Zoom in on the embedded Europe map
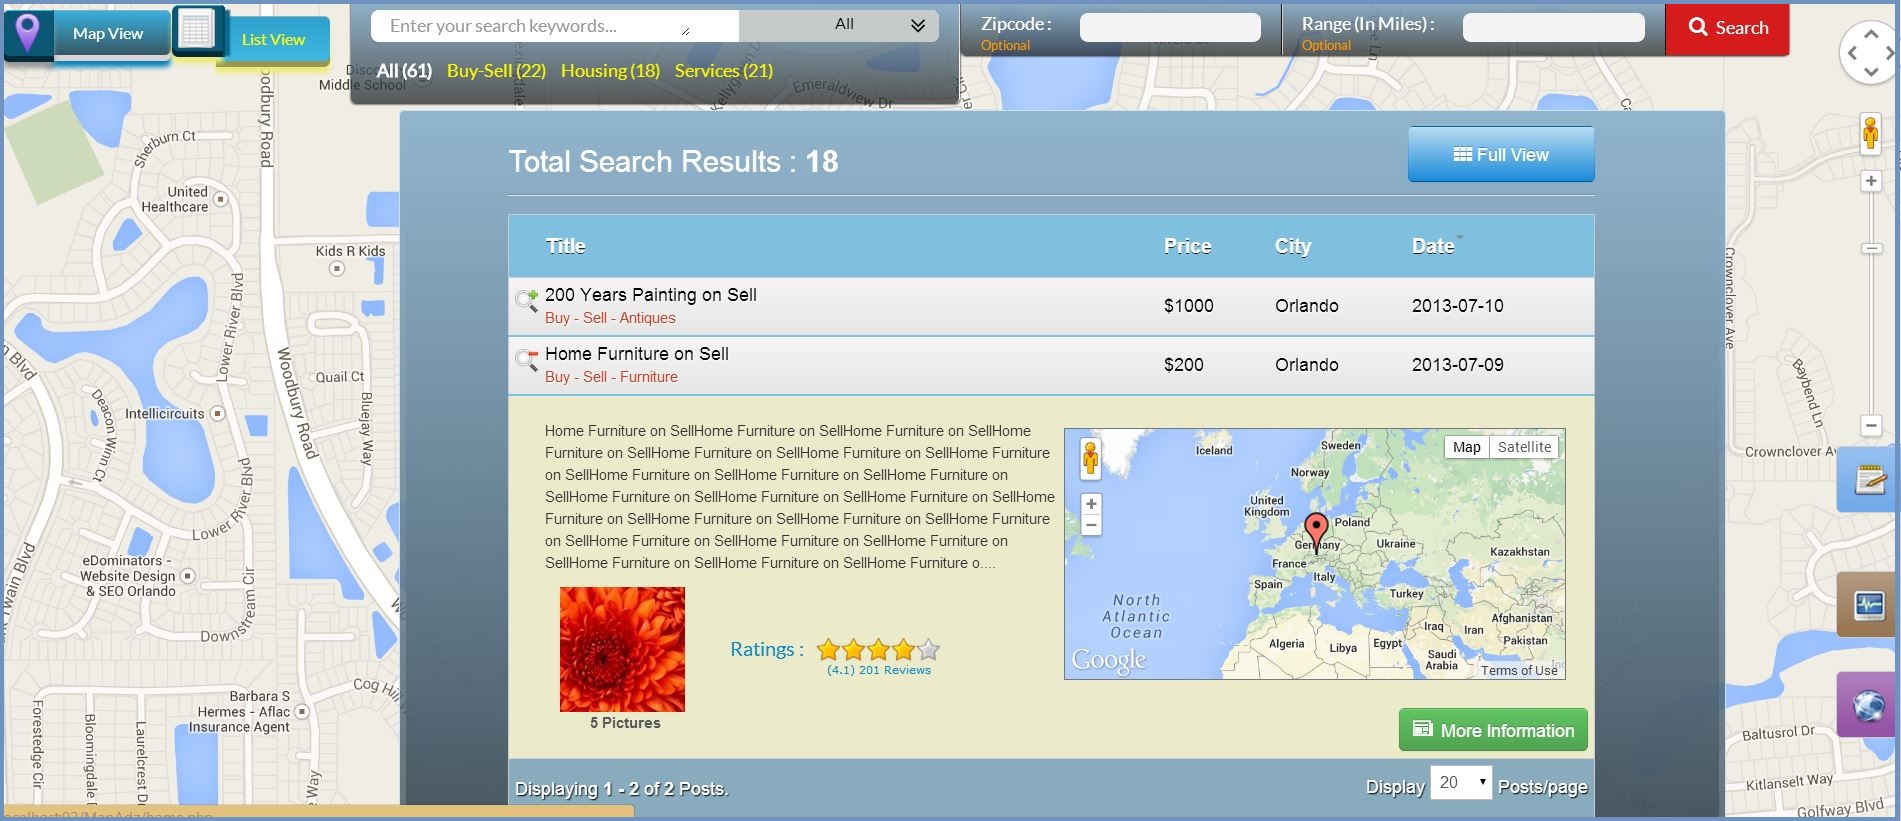1901x821 pixels. (1091, 504)
